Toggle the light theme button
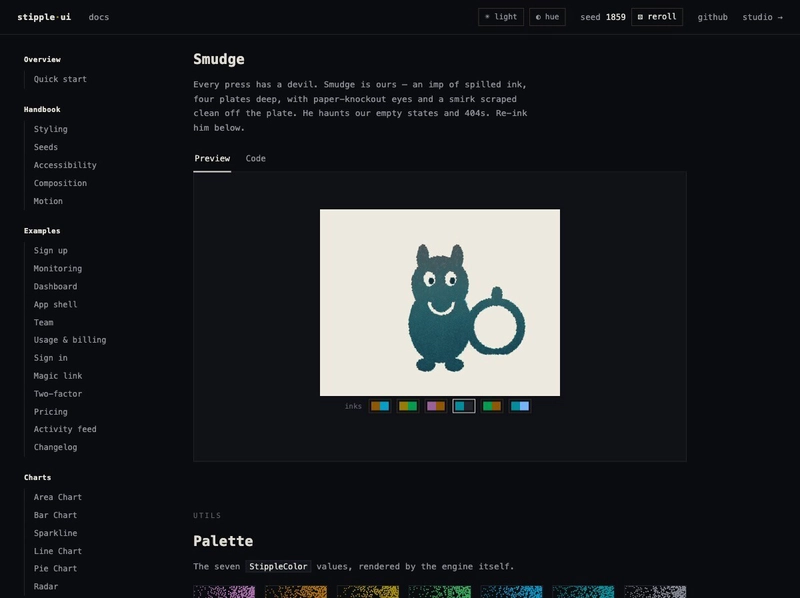The width and height of the screenshot is (800, 598). click(501, 17)
